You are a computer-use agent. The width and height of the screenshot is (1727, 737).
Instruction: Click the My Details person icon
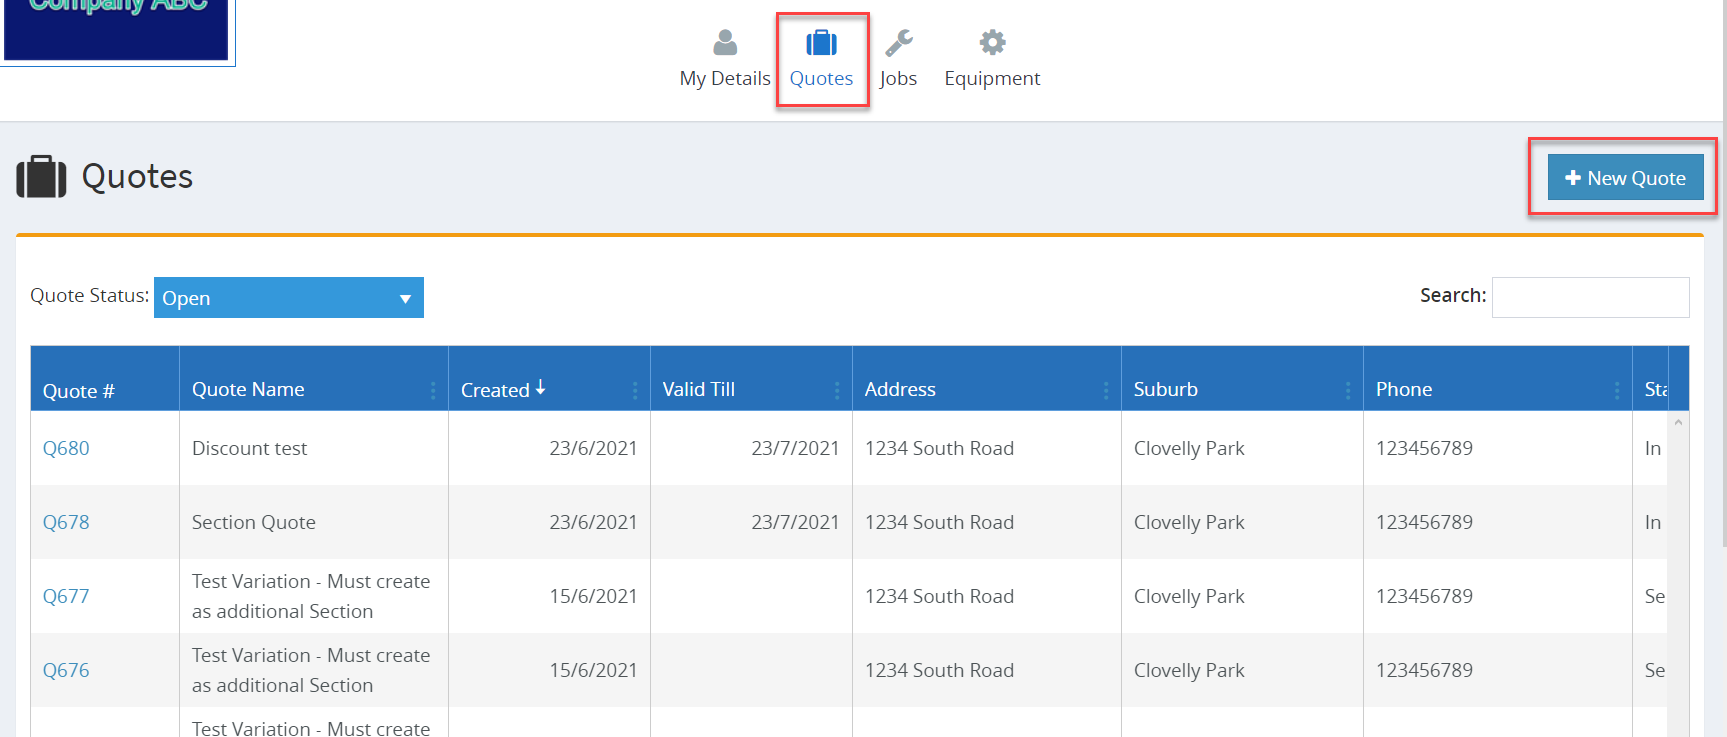tap(725, 42)
